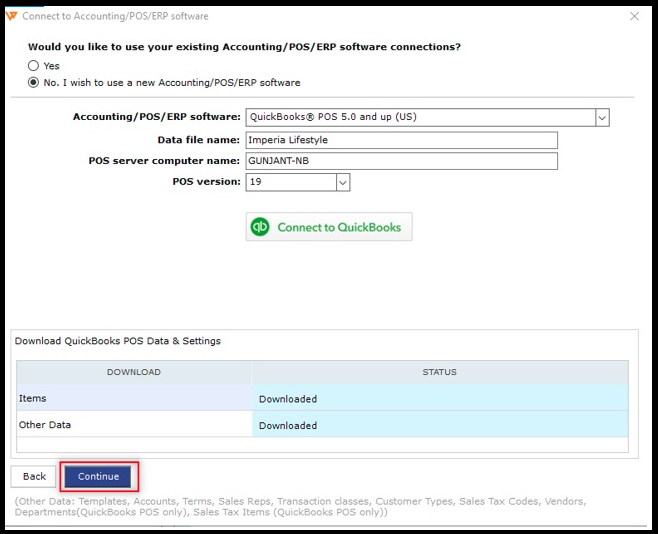Click the Accounting/POS/ERP software label
This screenshot has height=534, width=658.
[157, 117]
